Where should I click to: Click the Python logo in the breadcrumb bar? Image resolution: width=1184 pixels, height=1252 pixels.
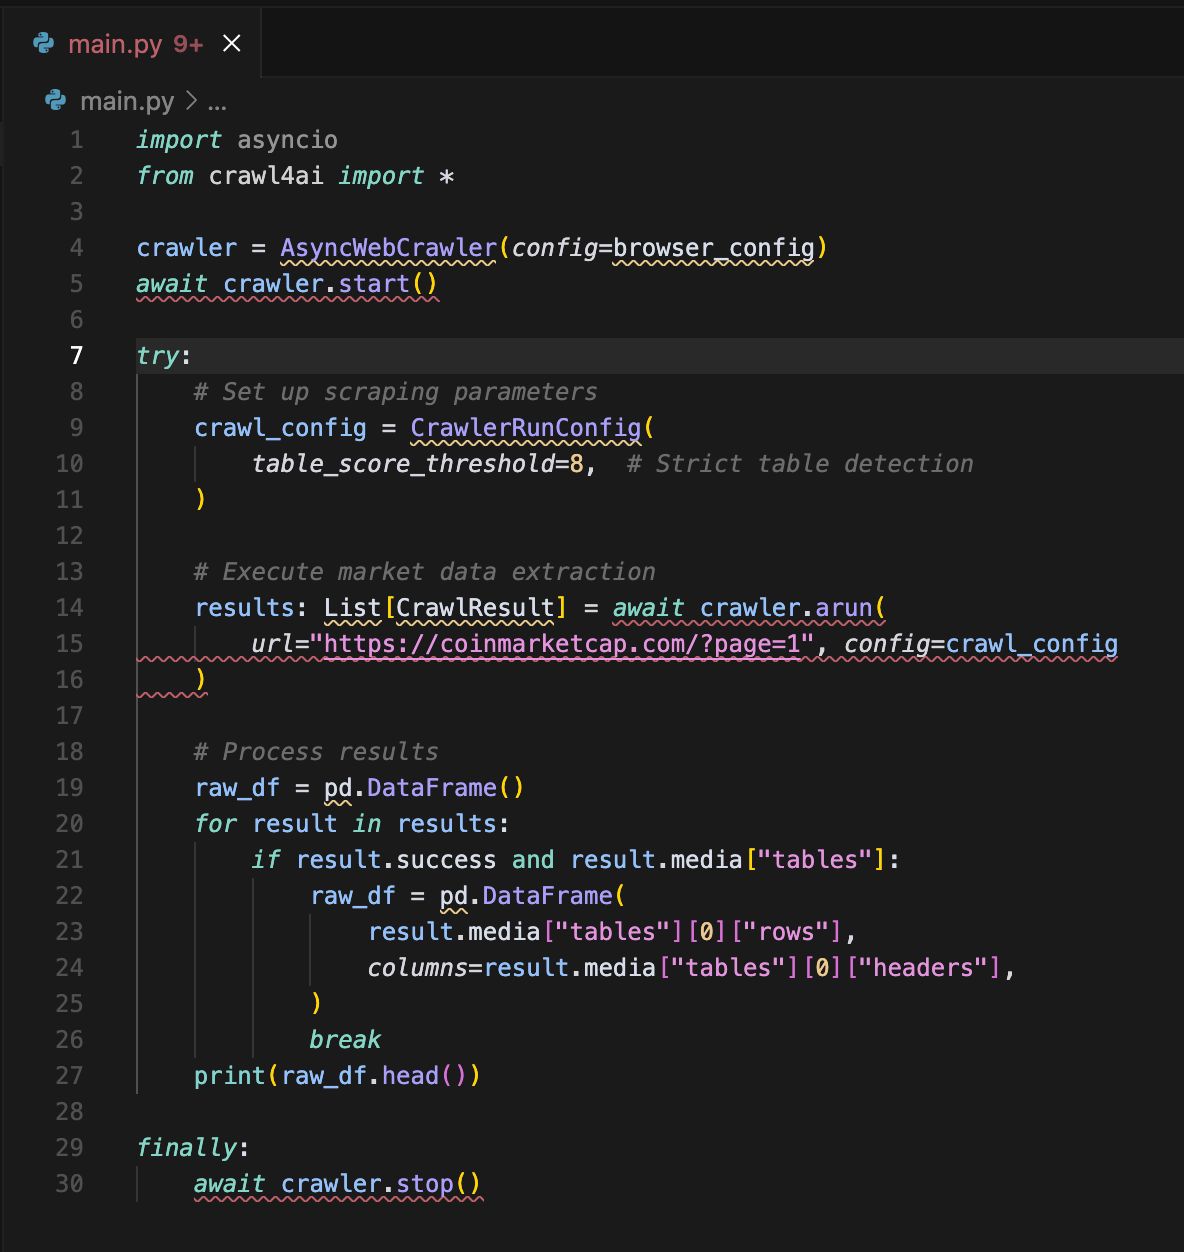pos(56,100)
